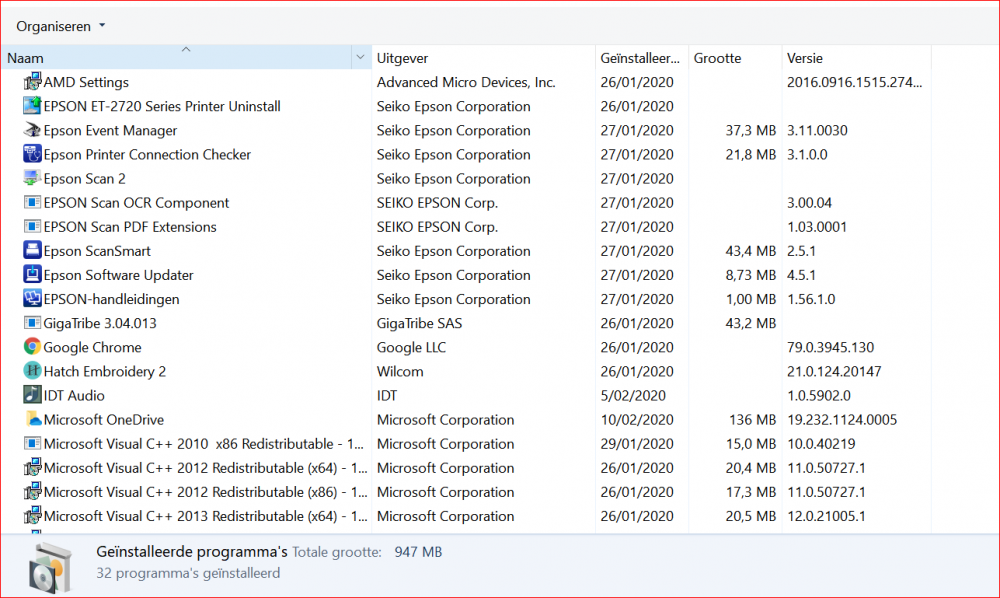The width and height of the screenshot is (1000, 598).
Task: Click the Epson Printer Connection Checker icon
Action: (x=32, y=155)
